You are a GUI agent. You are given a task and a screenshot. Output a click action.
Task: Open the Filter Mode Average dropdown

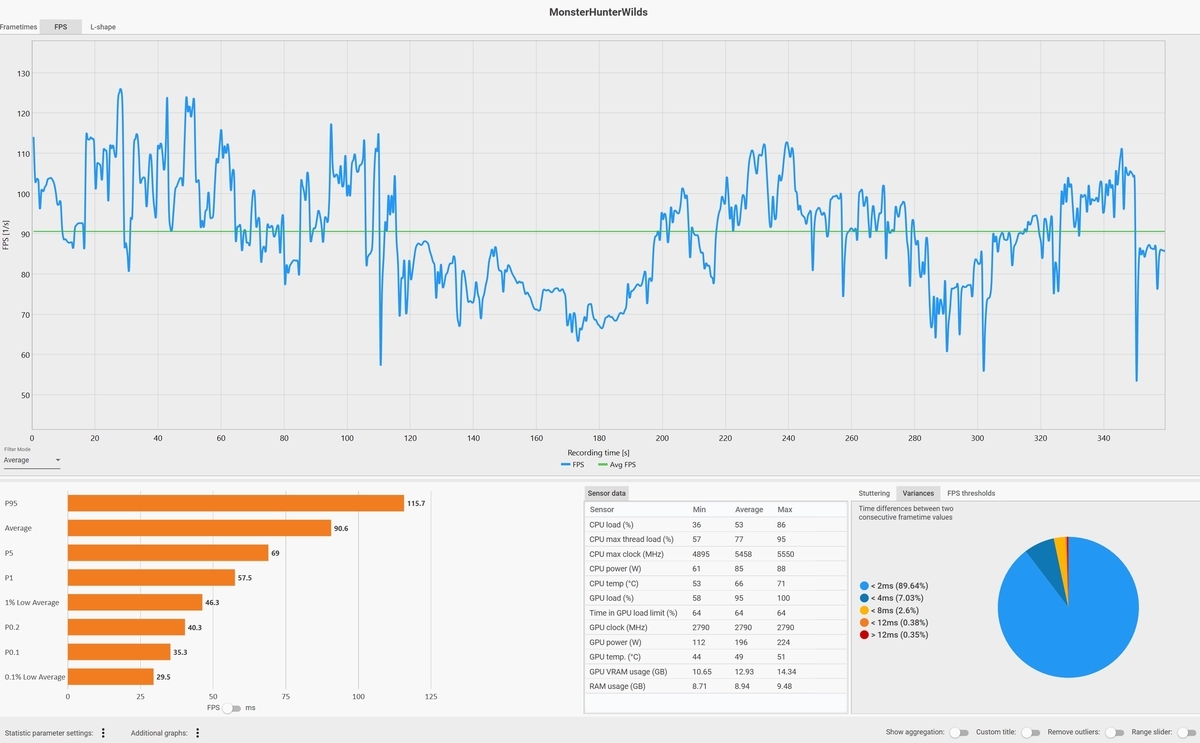point(32,461)
